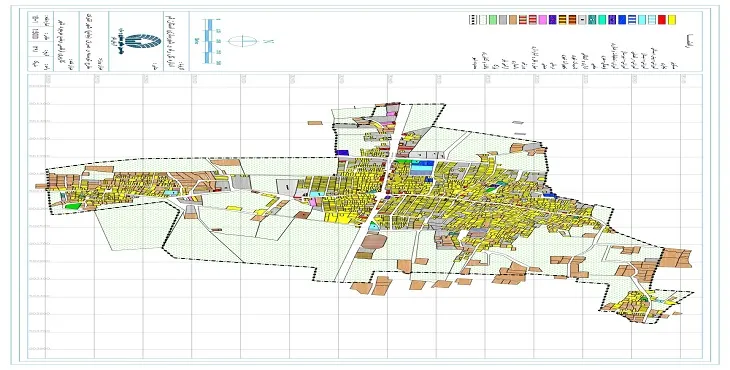Click the bright green parcel at map's western end
This screenshot has width=730, height=370.
click(x=72, y=206)
